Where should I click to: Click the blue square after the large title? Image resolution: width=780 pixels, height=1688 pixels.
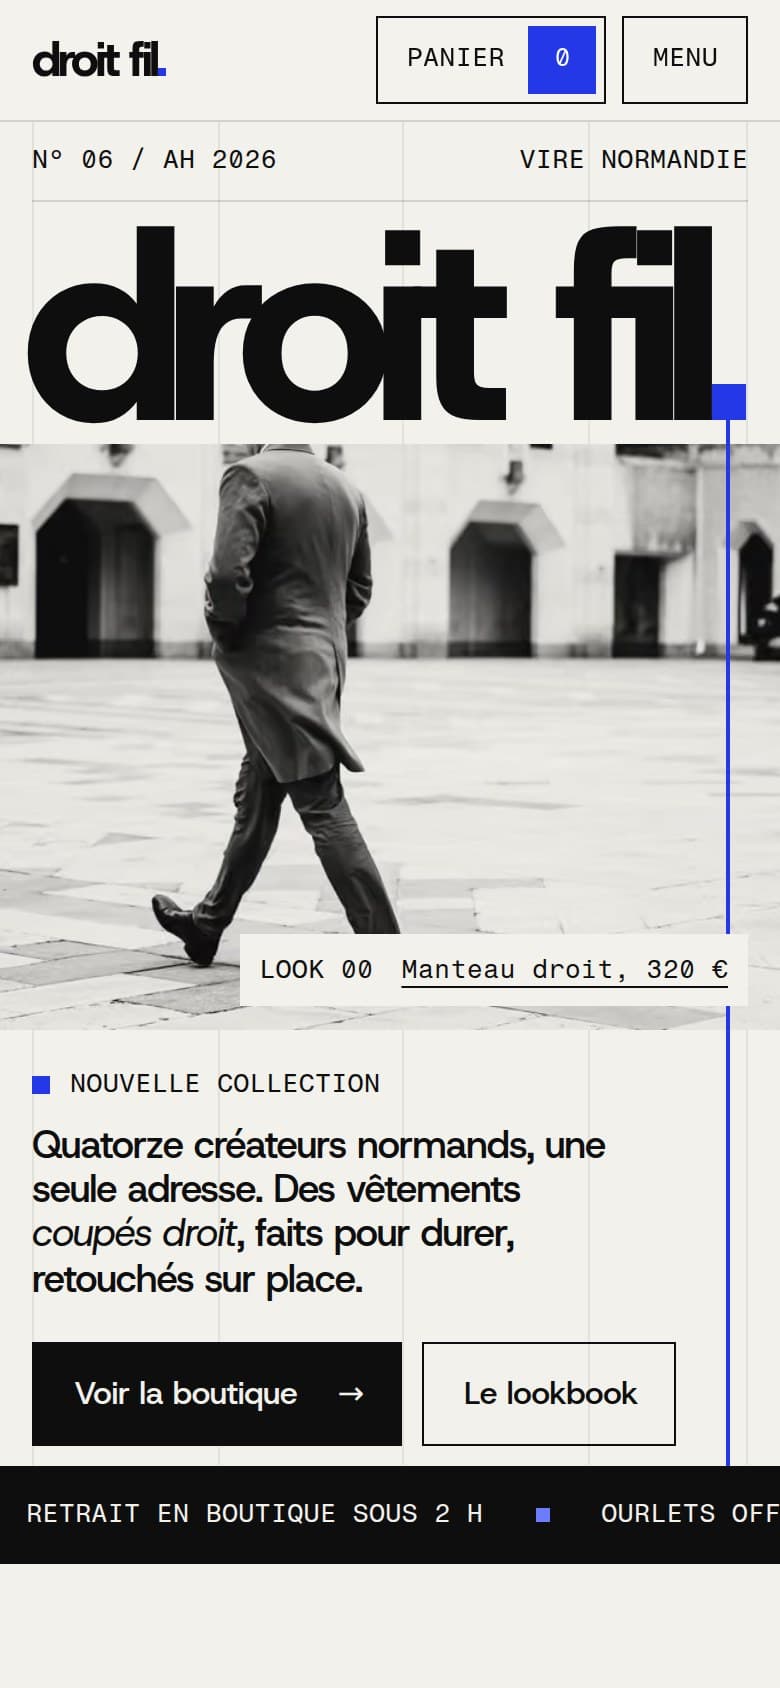729,401
